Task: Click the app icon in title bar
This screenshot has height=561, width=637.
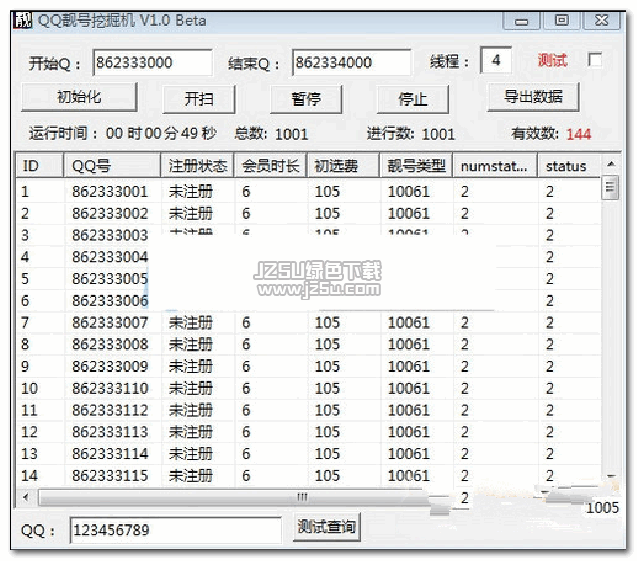Action: 23,20
